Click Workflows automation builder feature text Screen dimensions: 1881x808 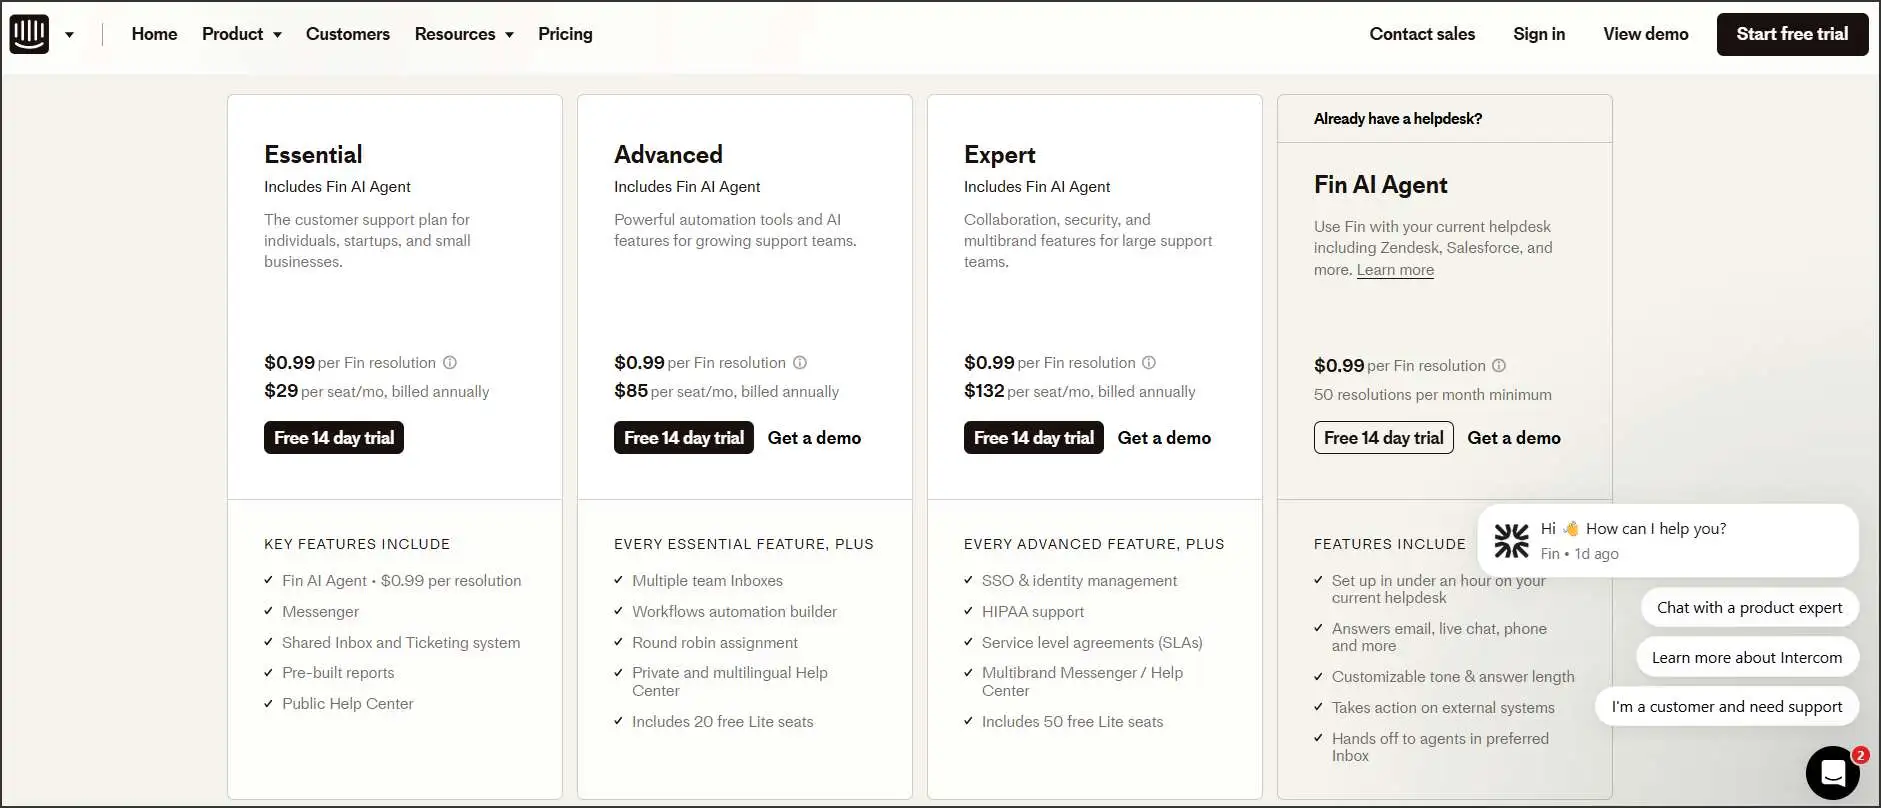coord(734,611)
